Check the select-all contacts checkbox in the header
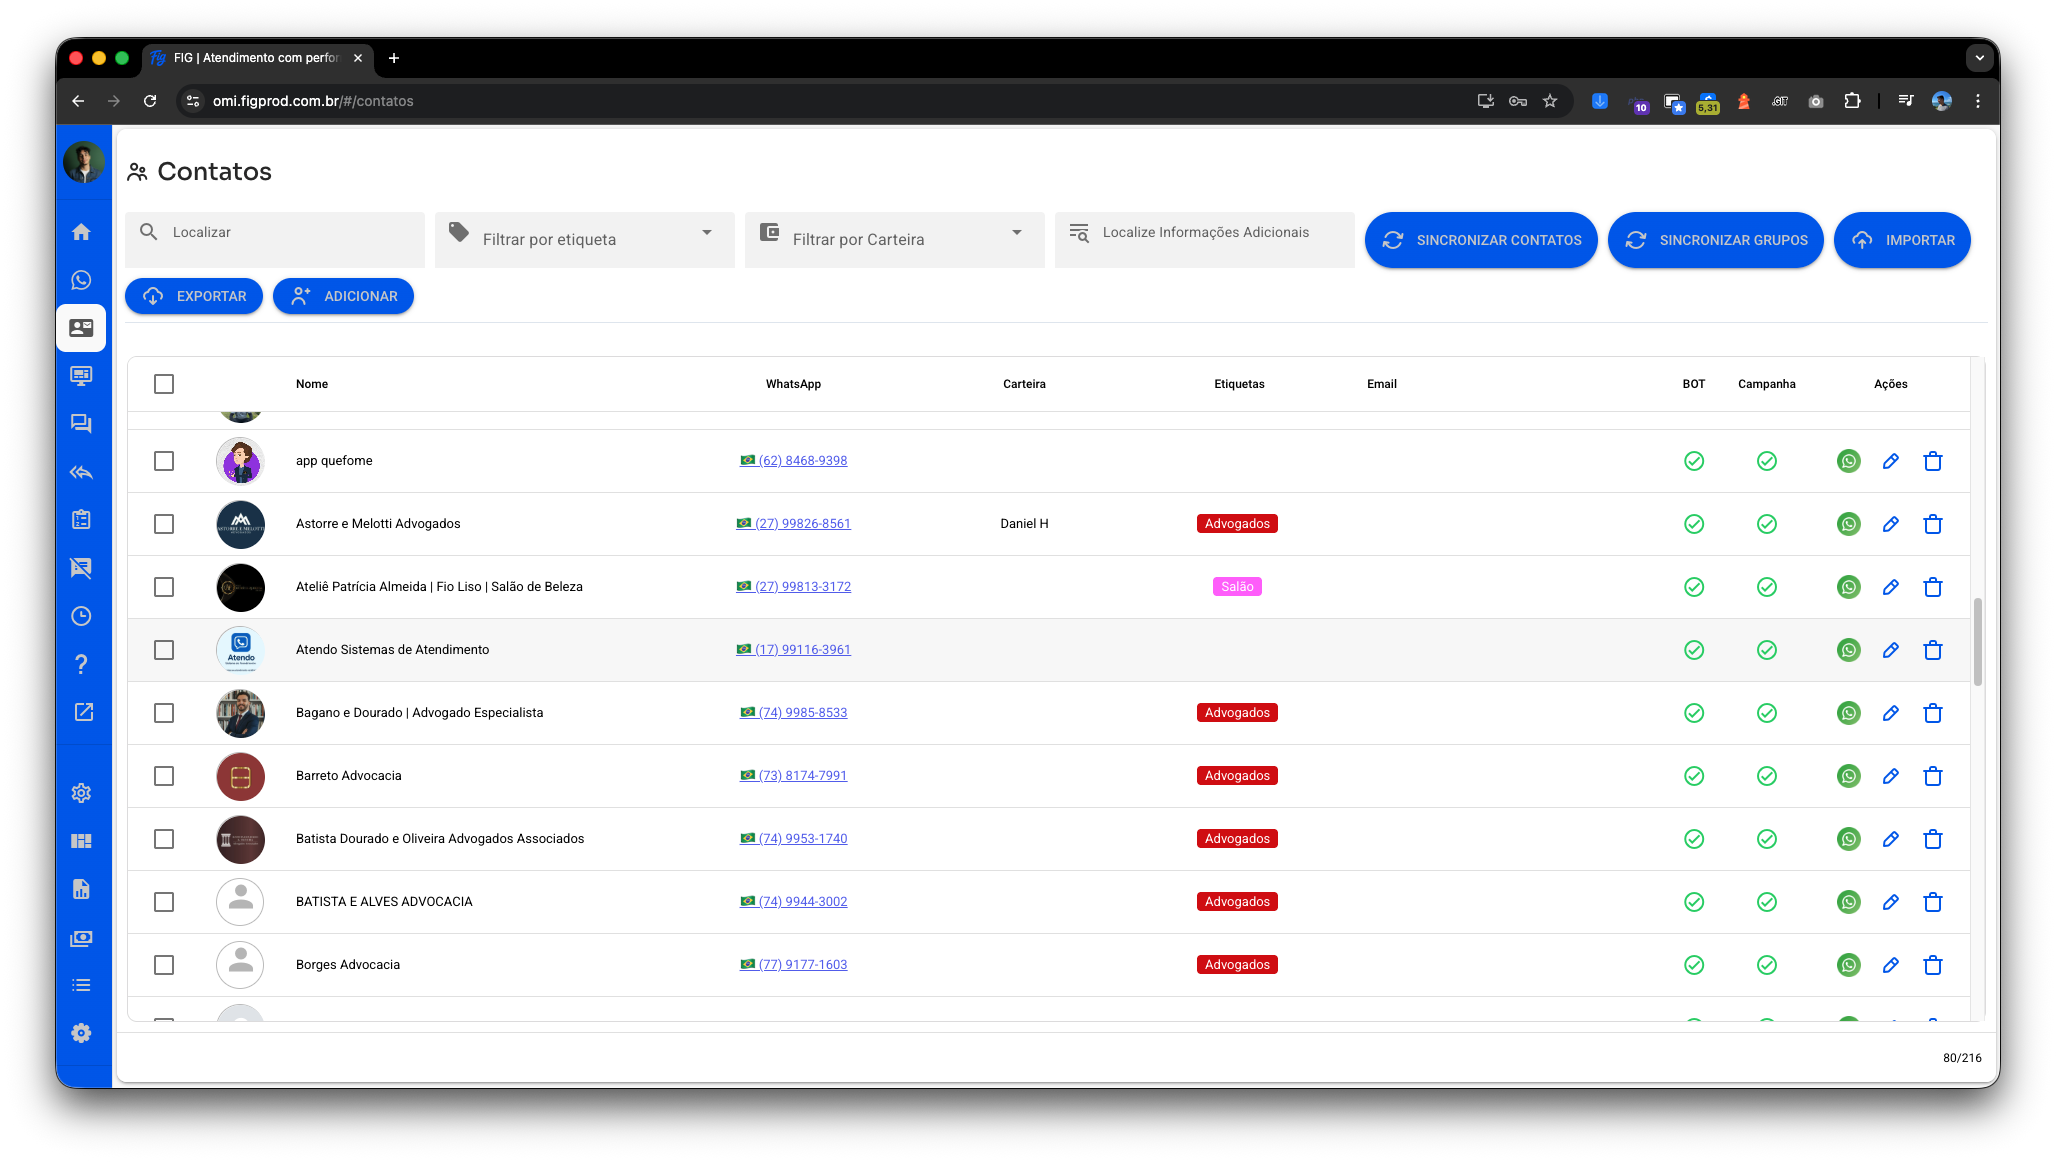The height and width of the screenshot is (1162, 2056). (164, 384)
